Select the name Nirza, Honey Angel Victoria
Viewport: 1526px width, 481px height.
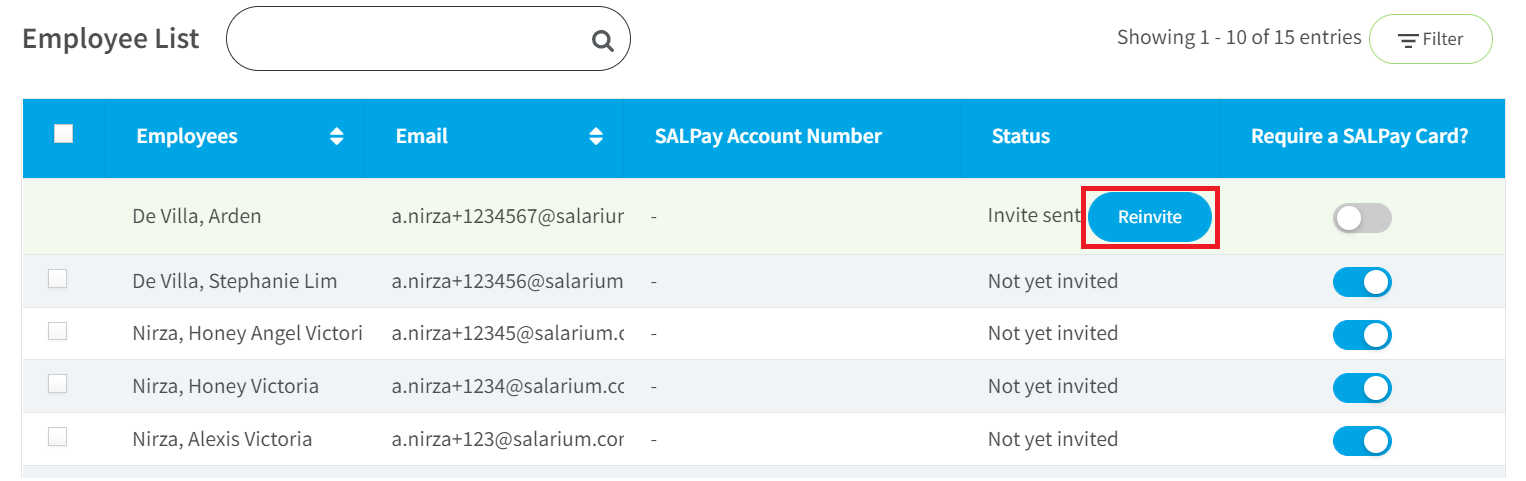(247, 333)
